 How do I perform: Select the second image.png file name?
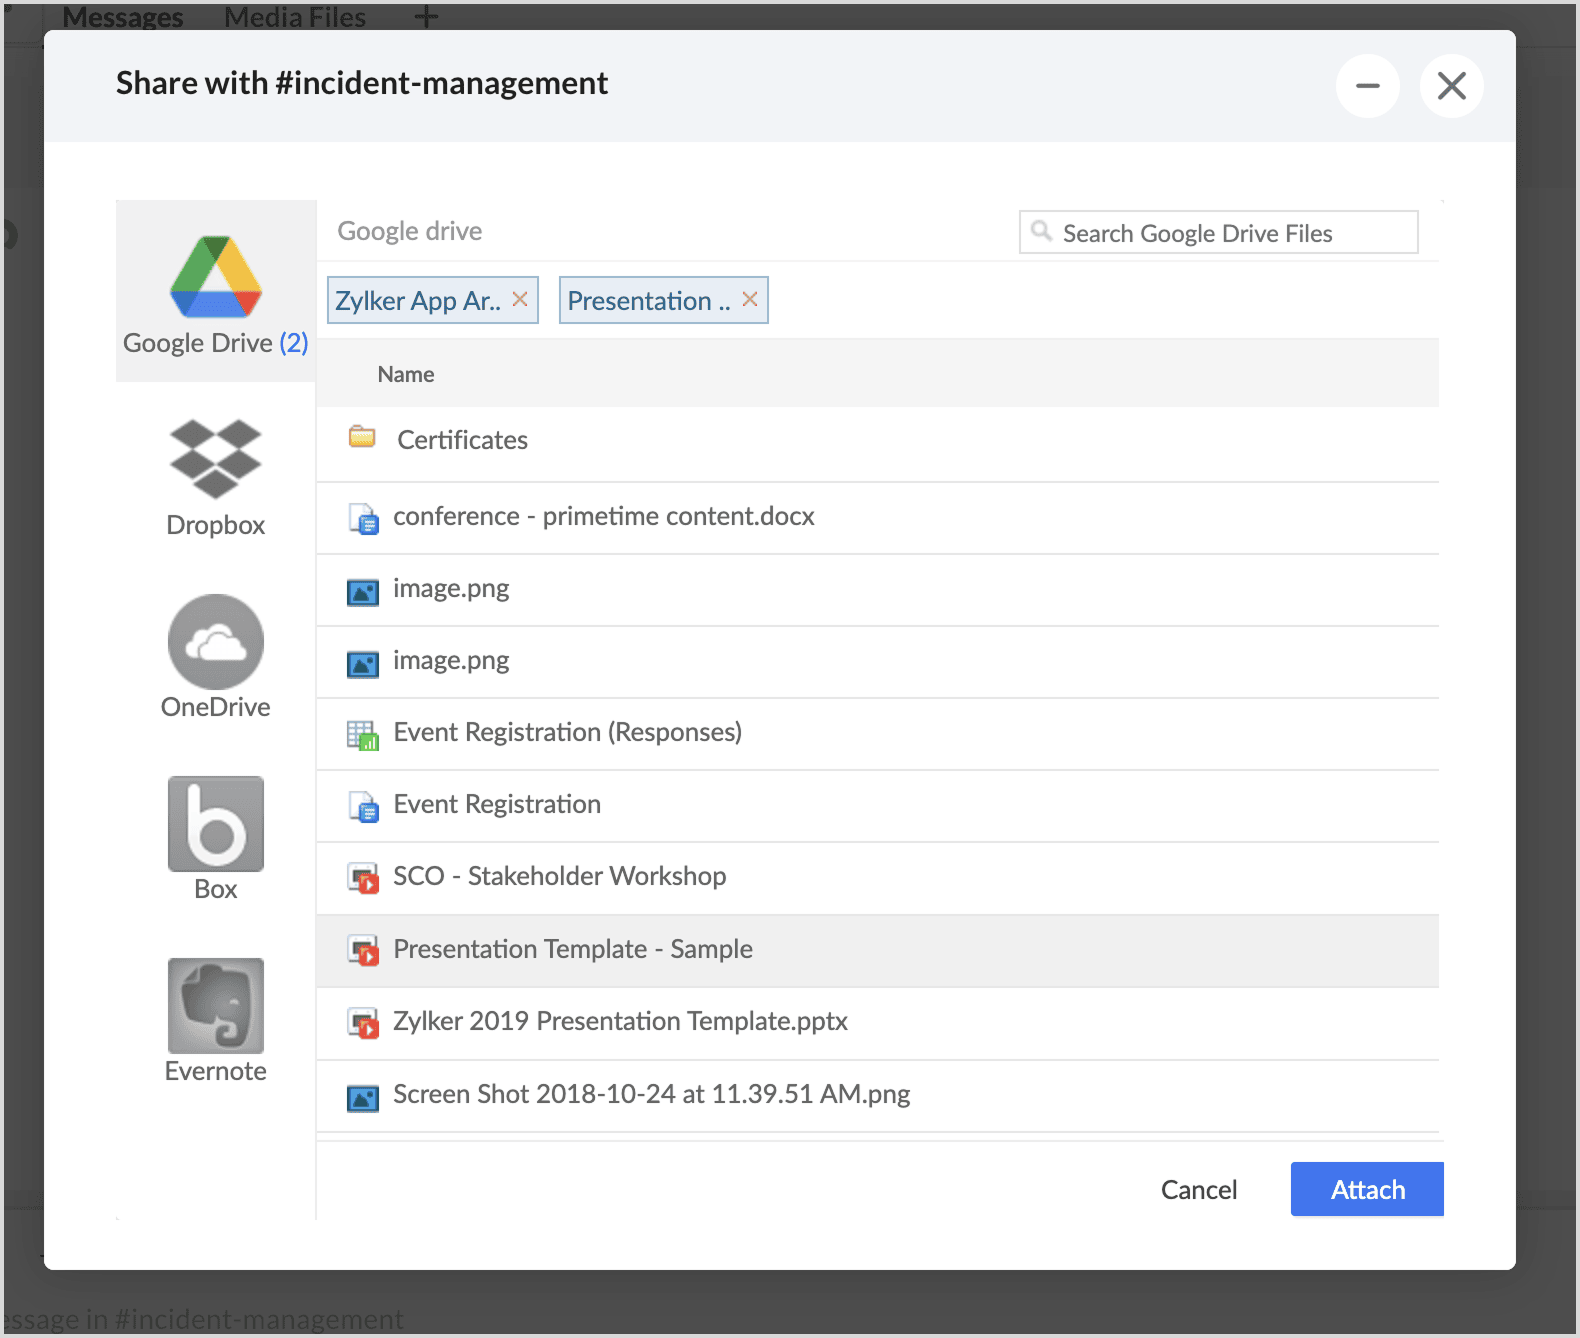pyautogui.click(x=451, y=661)
